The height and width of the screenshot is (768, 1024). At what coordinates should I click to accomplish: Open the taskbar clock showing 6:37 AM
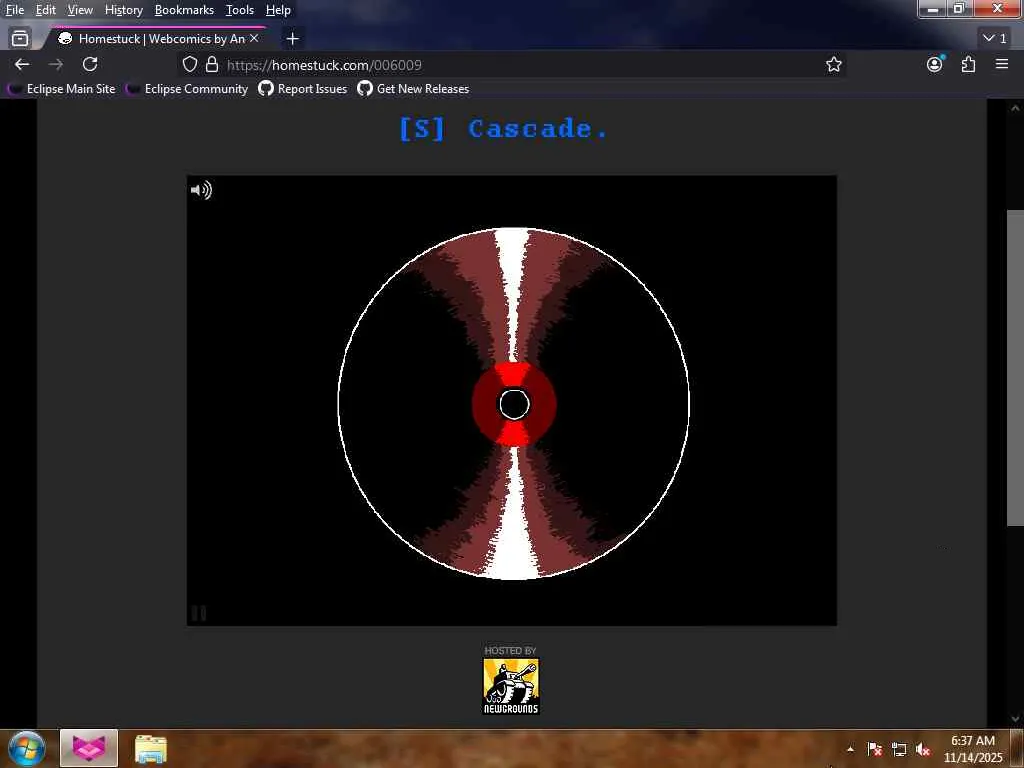click(x=972, y=749)
